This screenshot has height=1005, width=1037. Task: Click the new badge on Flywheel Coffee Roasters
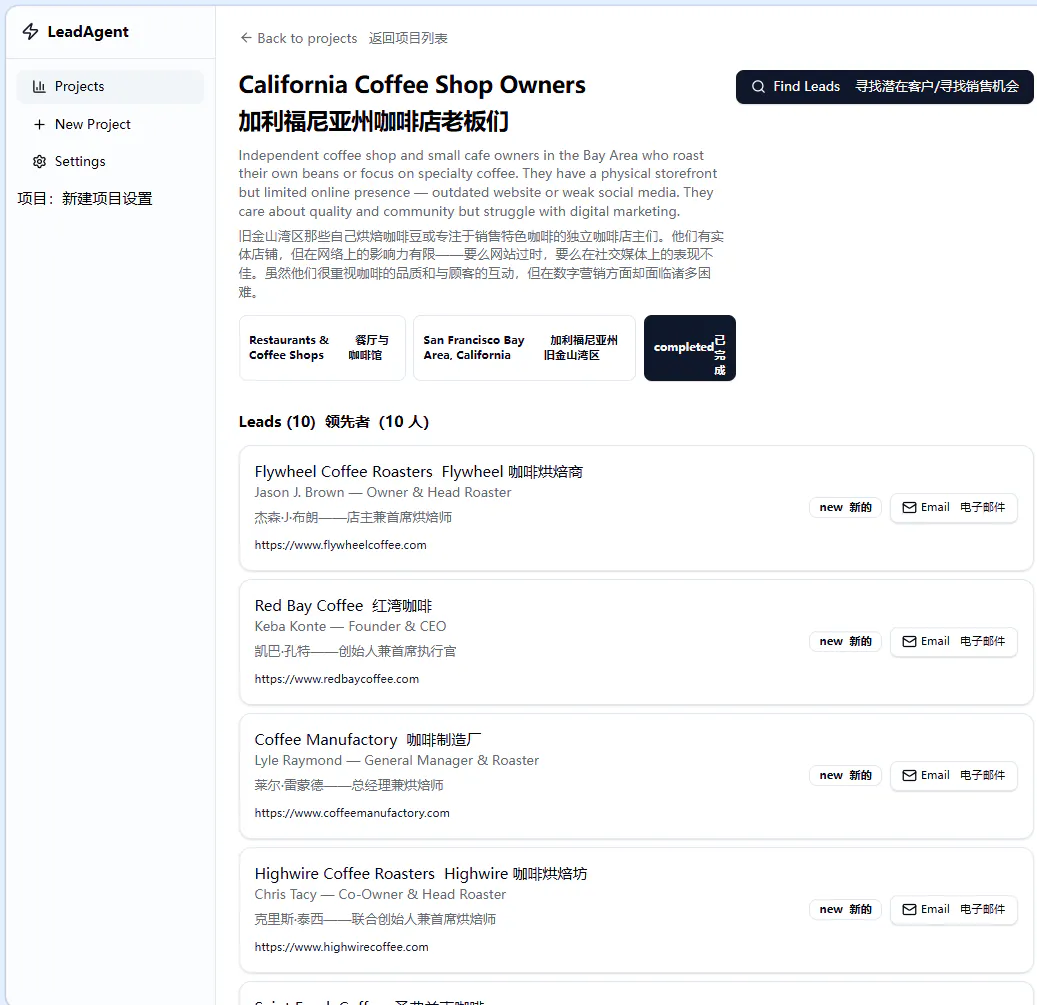[845, 507]
